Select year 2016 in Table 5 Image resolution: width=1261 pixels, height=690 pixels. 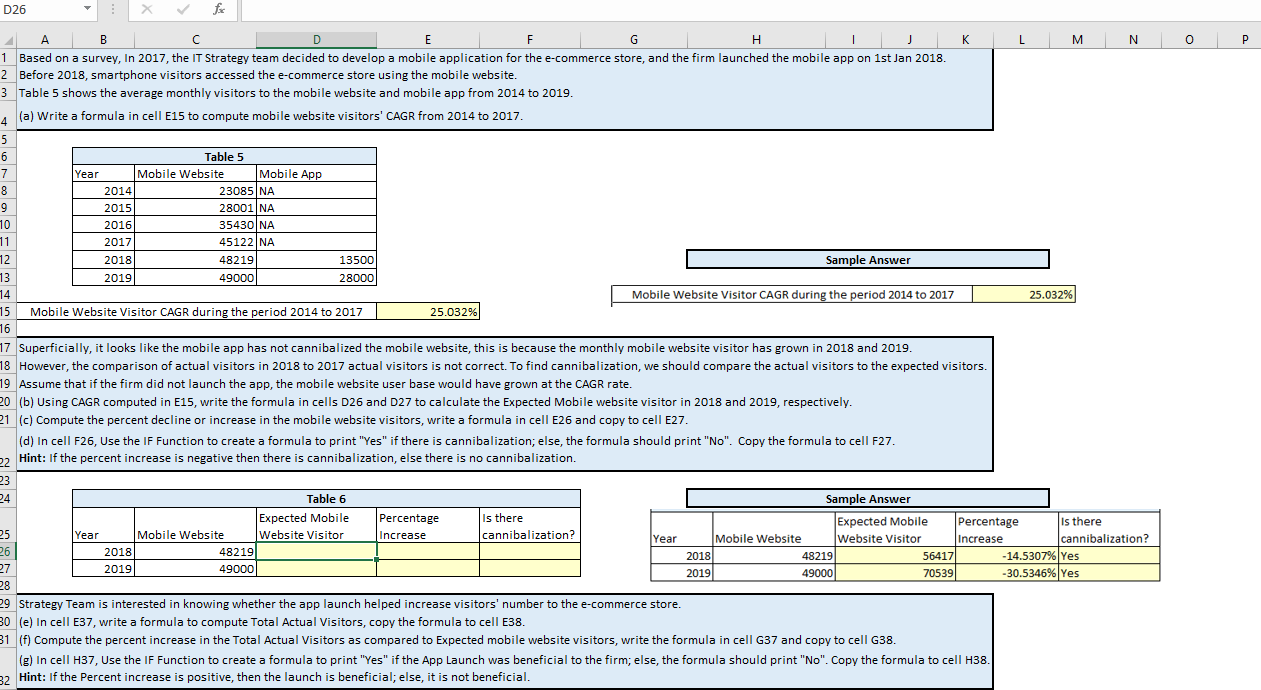103,225
